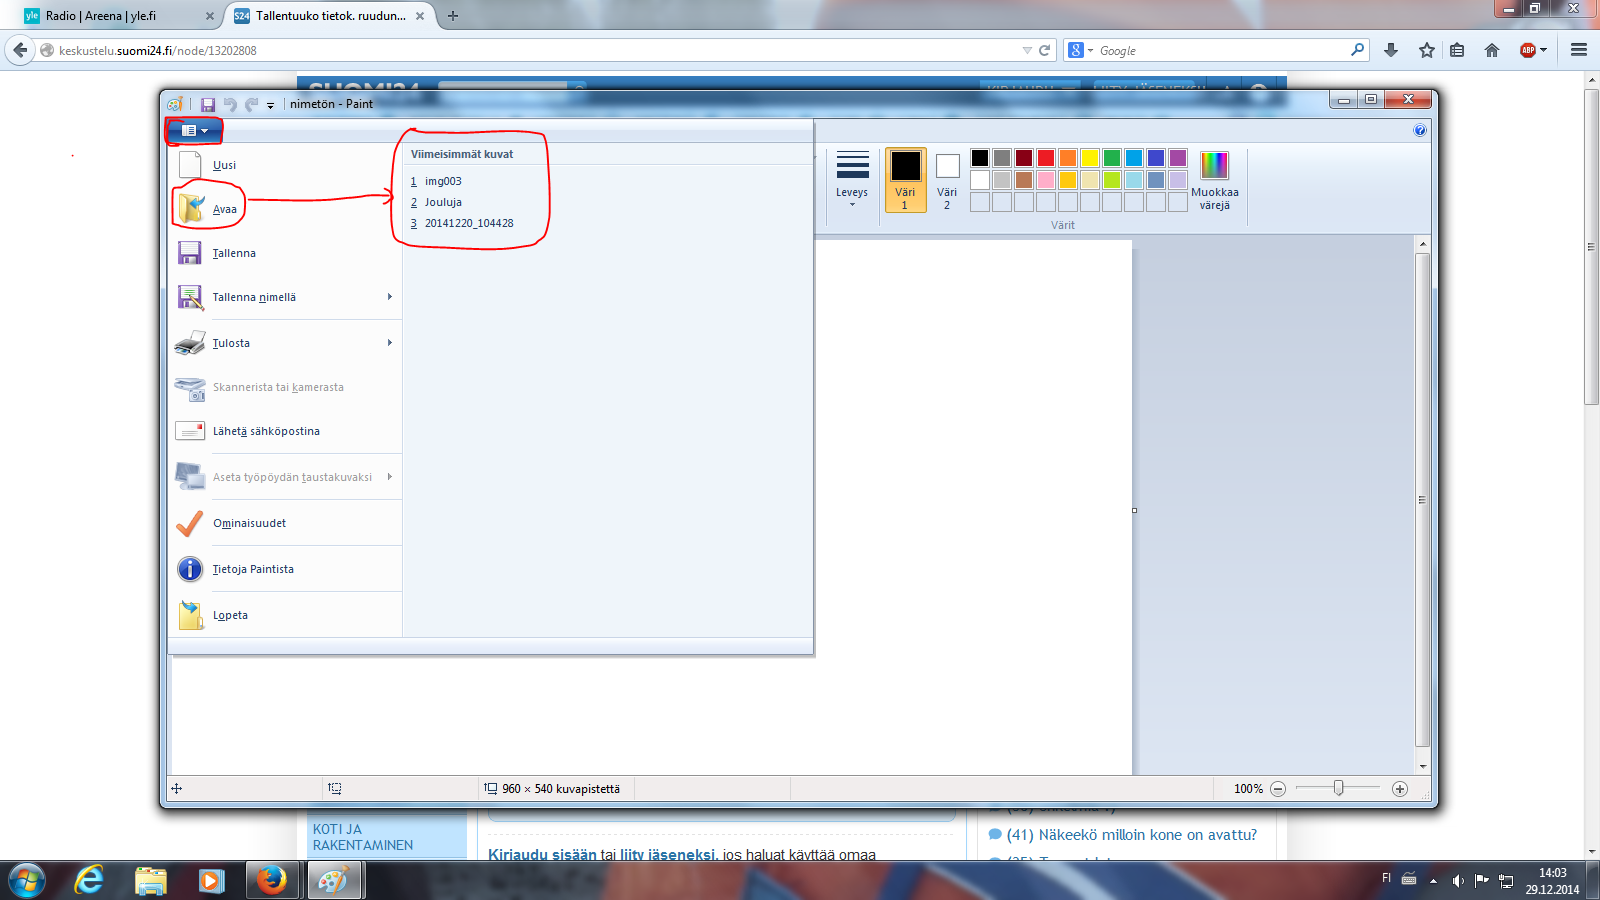Viewport: 1600px width, 900px height.
Task: Click the blue Paint file menu button
Action: tap(195, 130)
